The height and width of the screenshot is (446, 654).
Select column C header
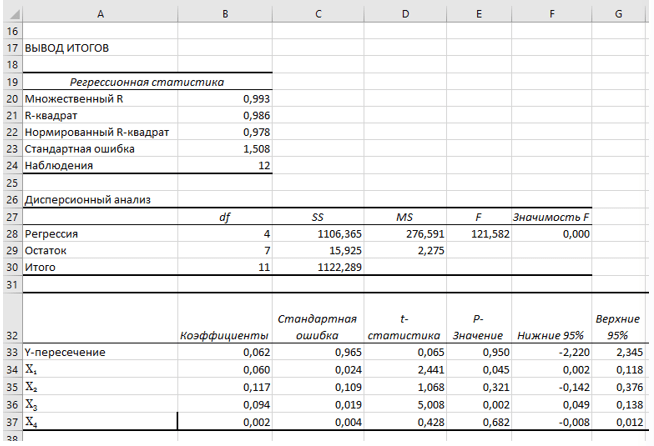(318, 14)
